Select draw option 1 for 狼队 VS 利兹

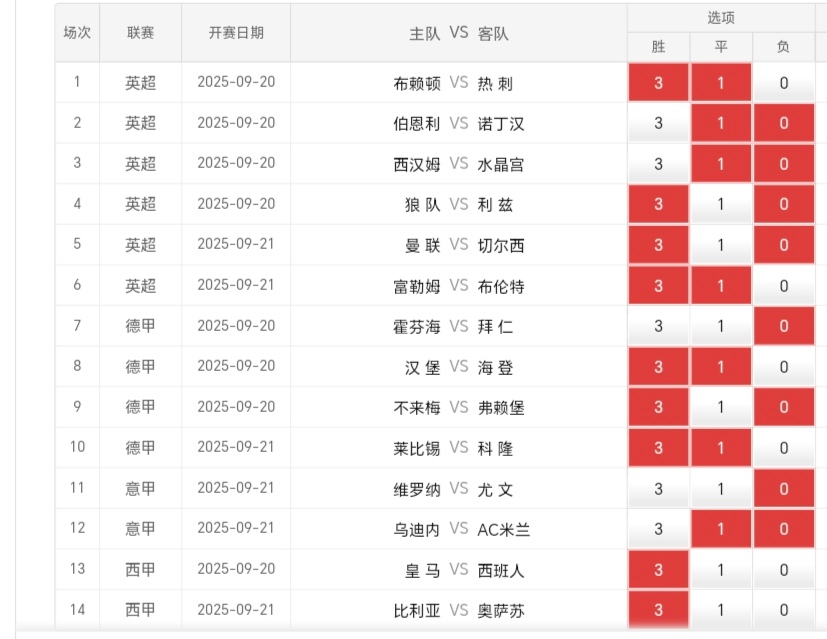721,204
